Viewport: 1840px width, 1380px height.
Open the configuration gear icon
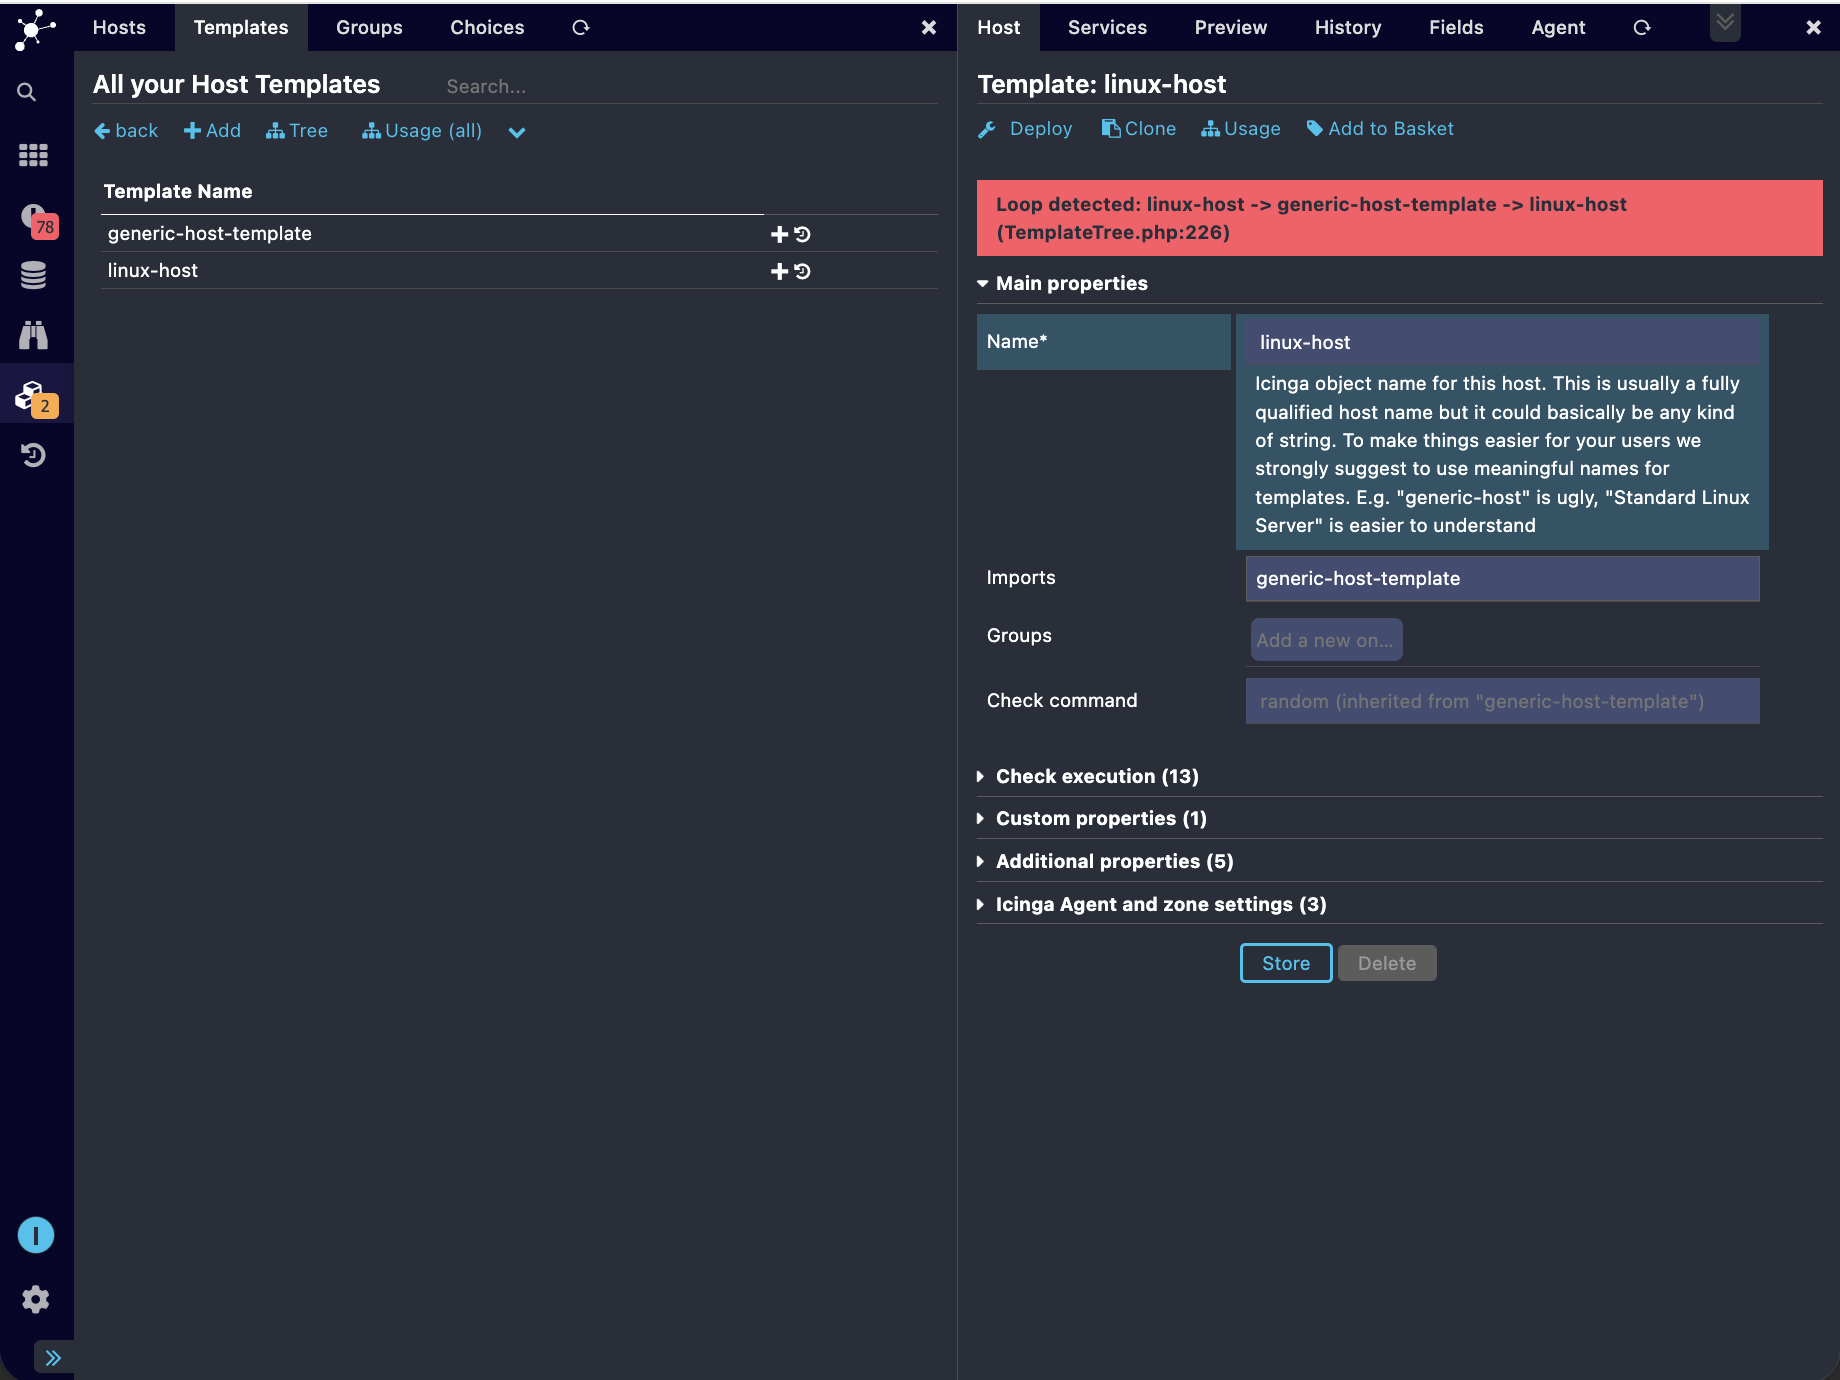pos(35,1299)
